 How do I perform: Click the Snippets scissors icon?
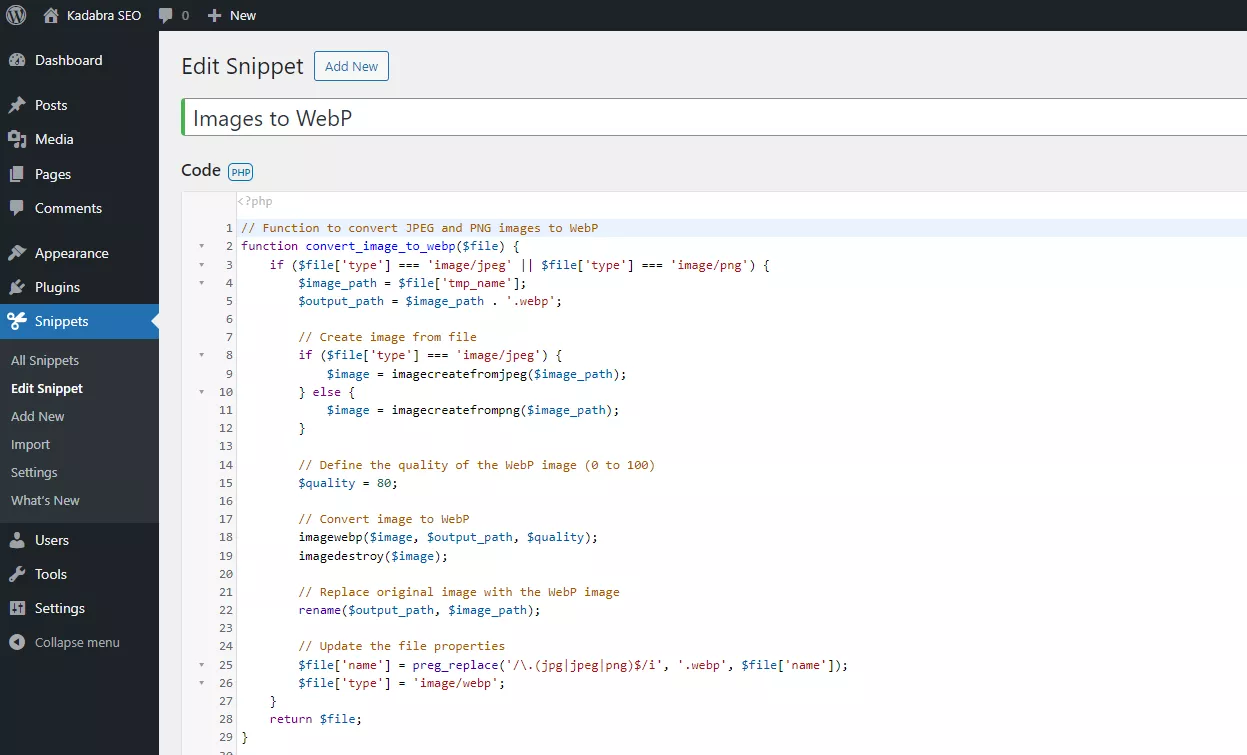click(17, 321)
